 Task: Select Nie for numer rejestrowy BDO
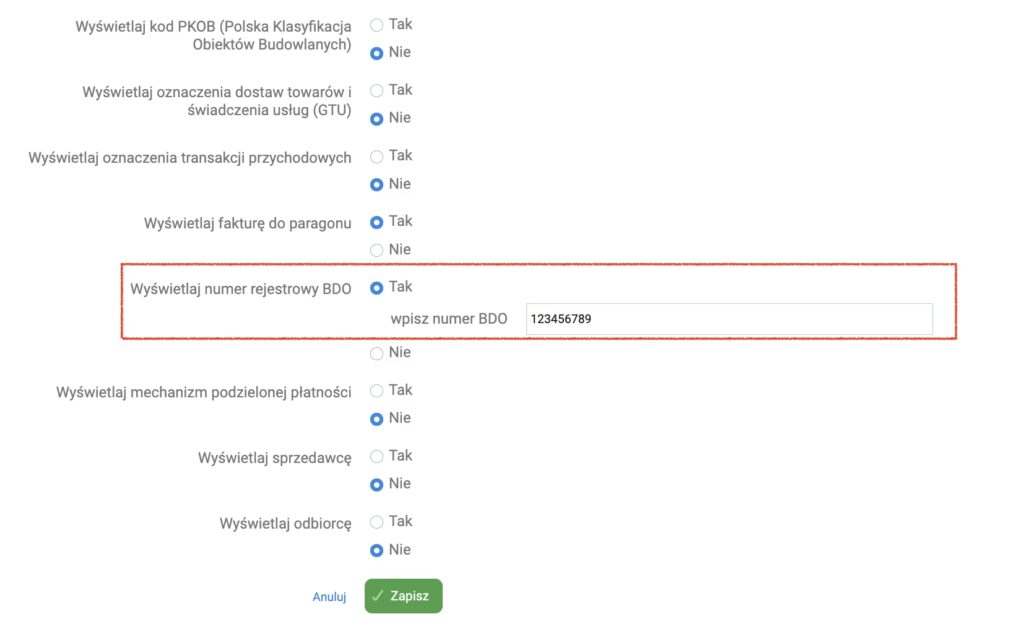(377, 353)
